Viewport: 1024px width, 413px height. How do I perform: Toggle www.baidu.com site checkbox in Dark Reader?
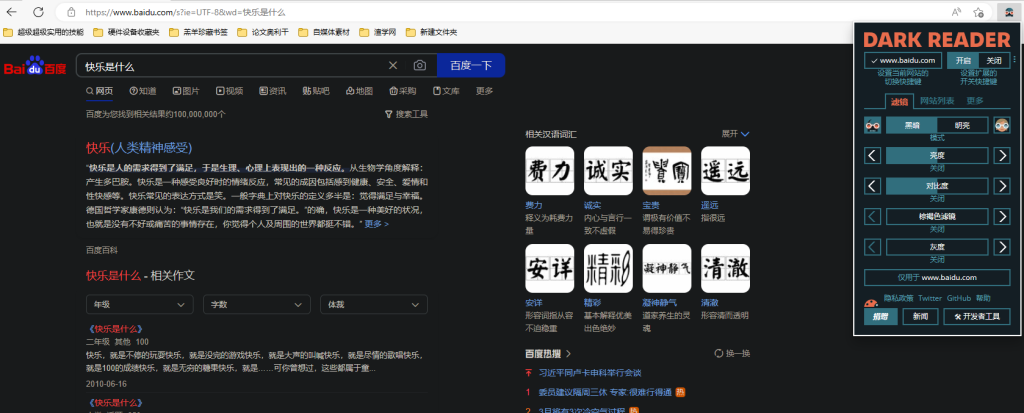[x=903, y=60]
